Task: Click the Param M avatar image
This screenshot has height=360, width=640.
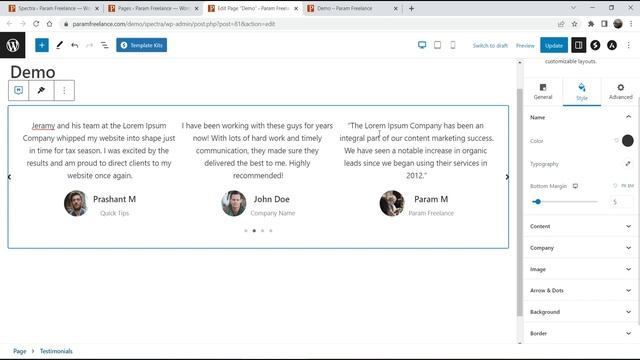Action: tap(391, 203)
